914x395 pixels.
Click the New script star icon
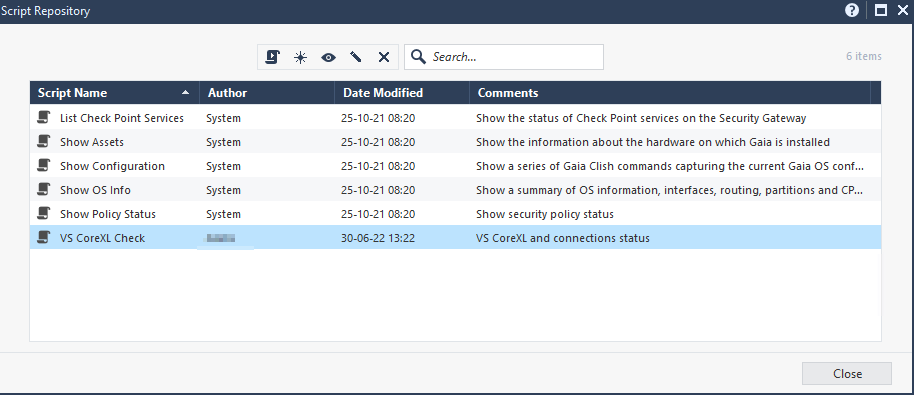coord(300,57)
